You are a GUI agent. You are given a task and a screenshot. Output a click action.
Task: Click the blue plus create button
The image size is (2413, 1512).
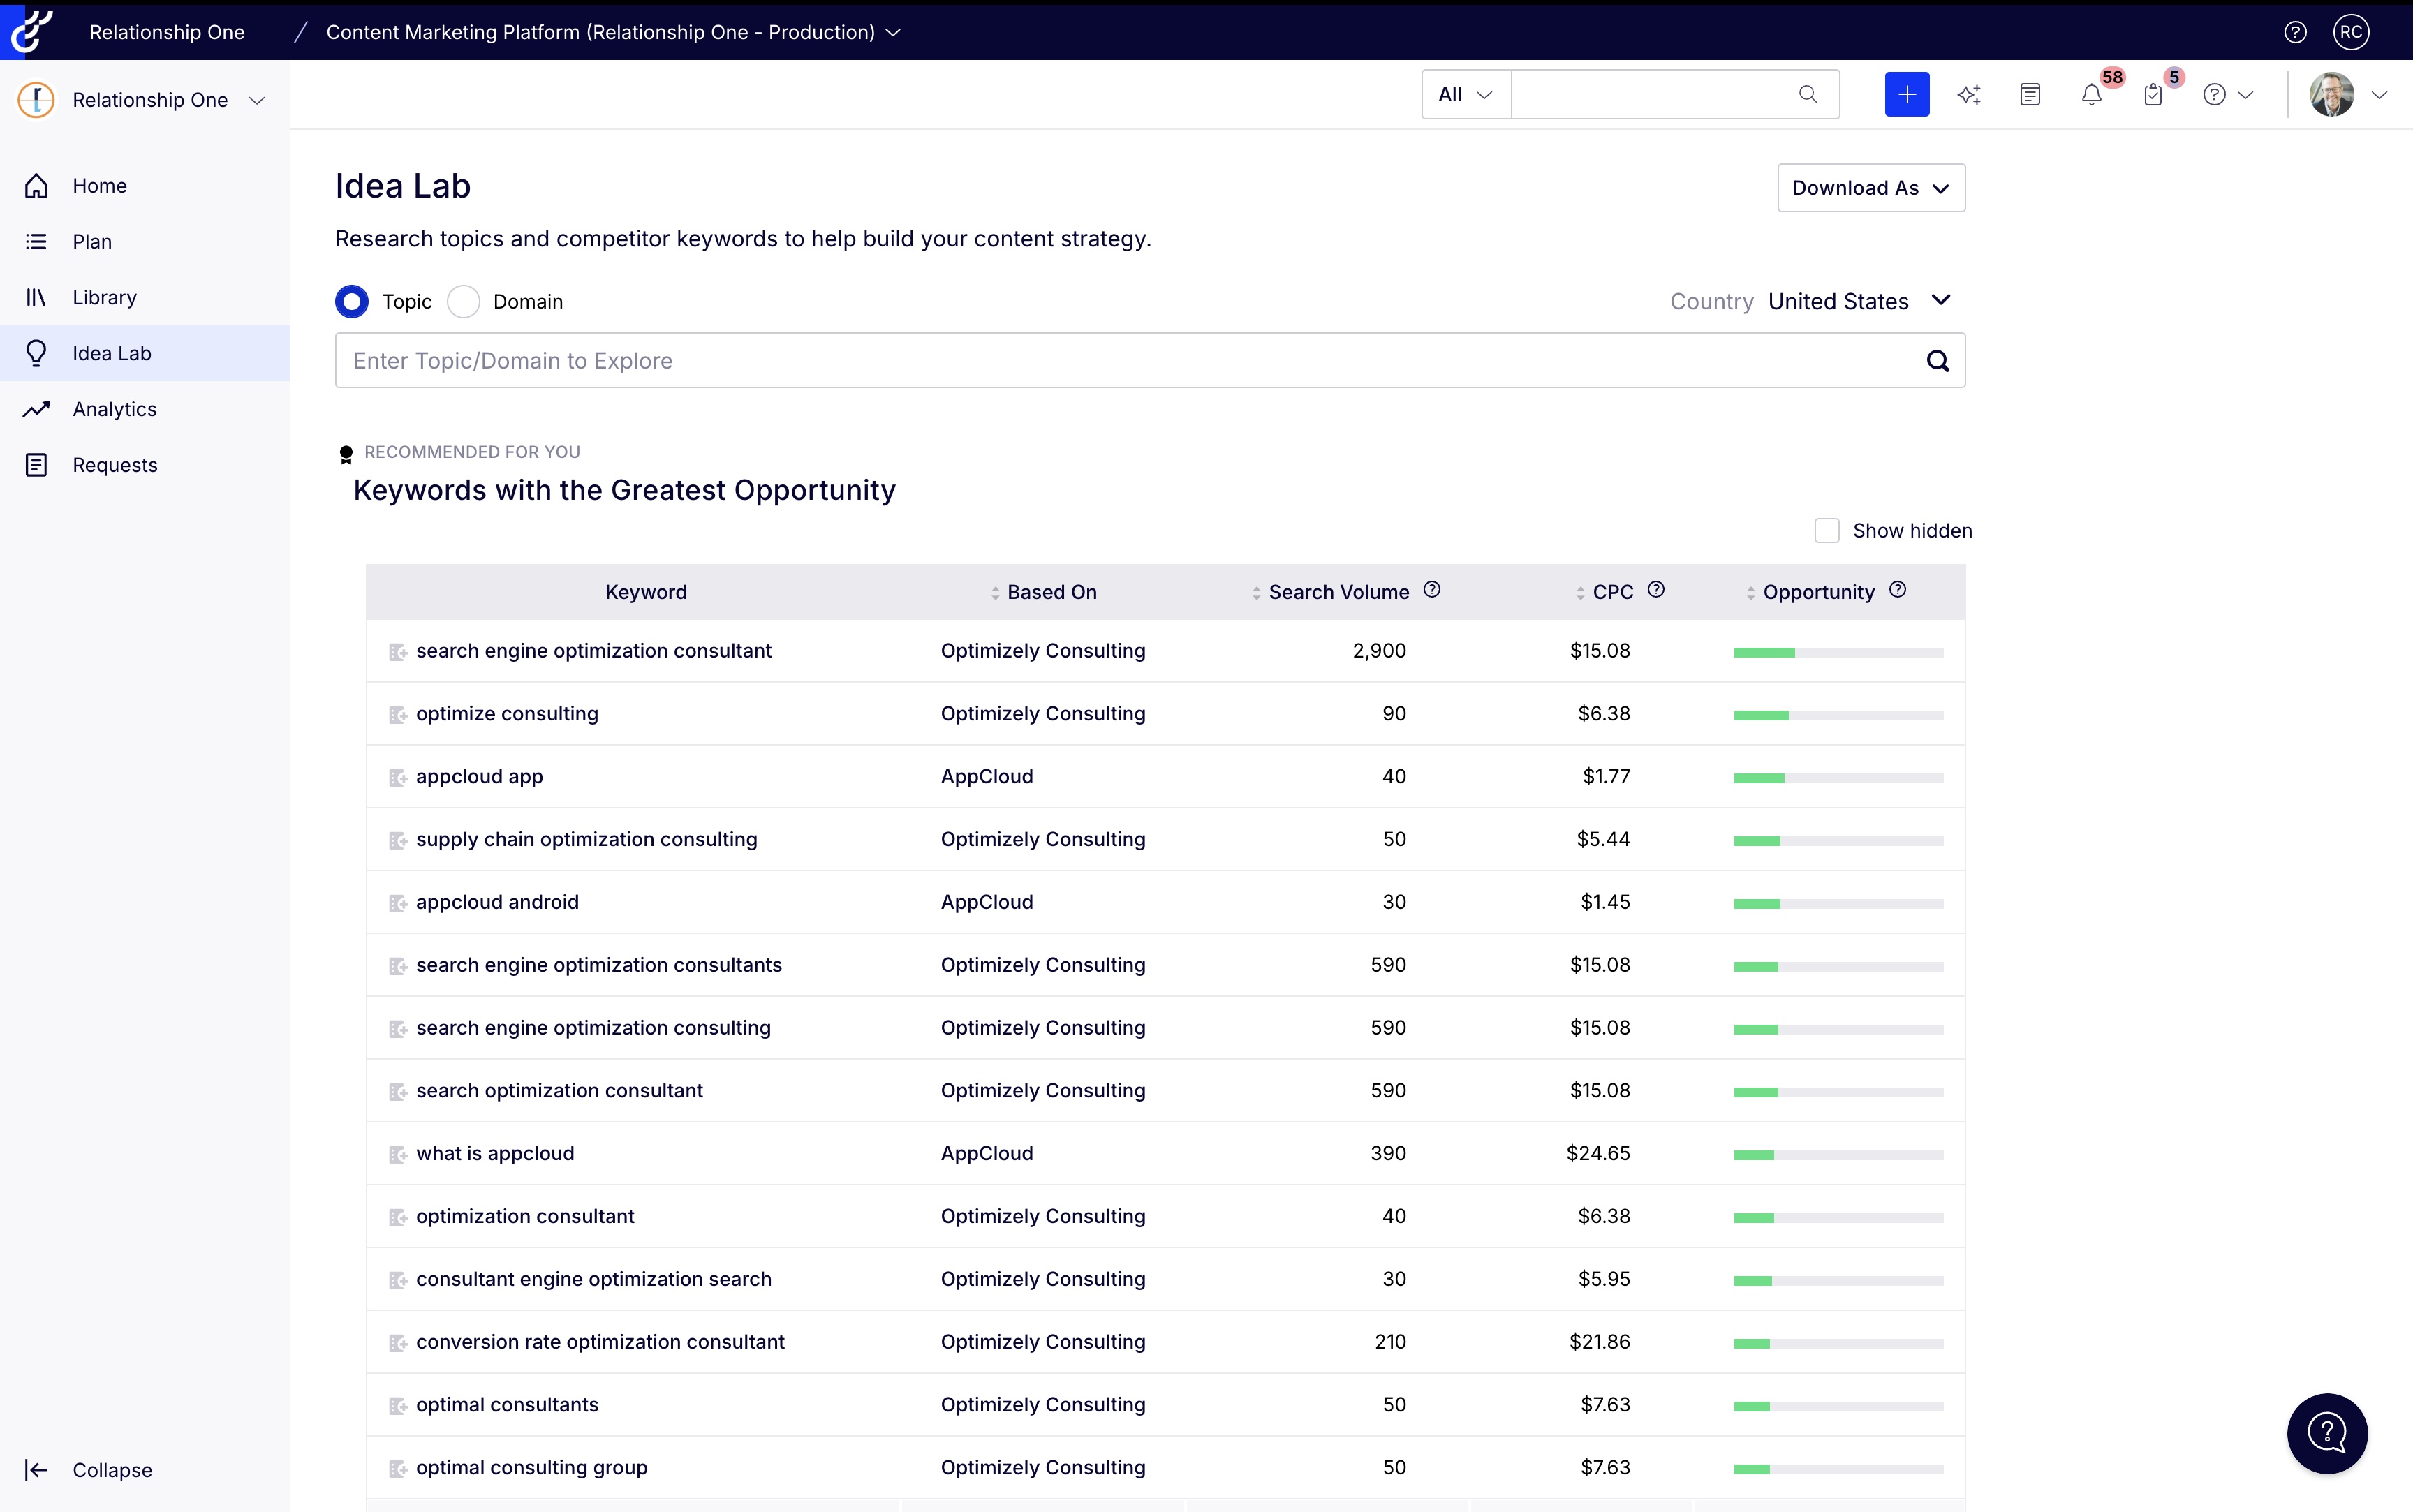click(1906, 94)
